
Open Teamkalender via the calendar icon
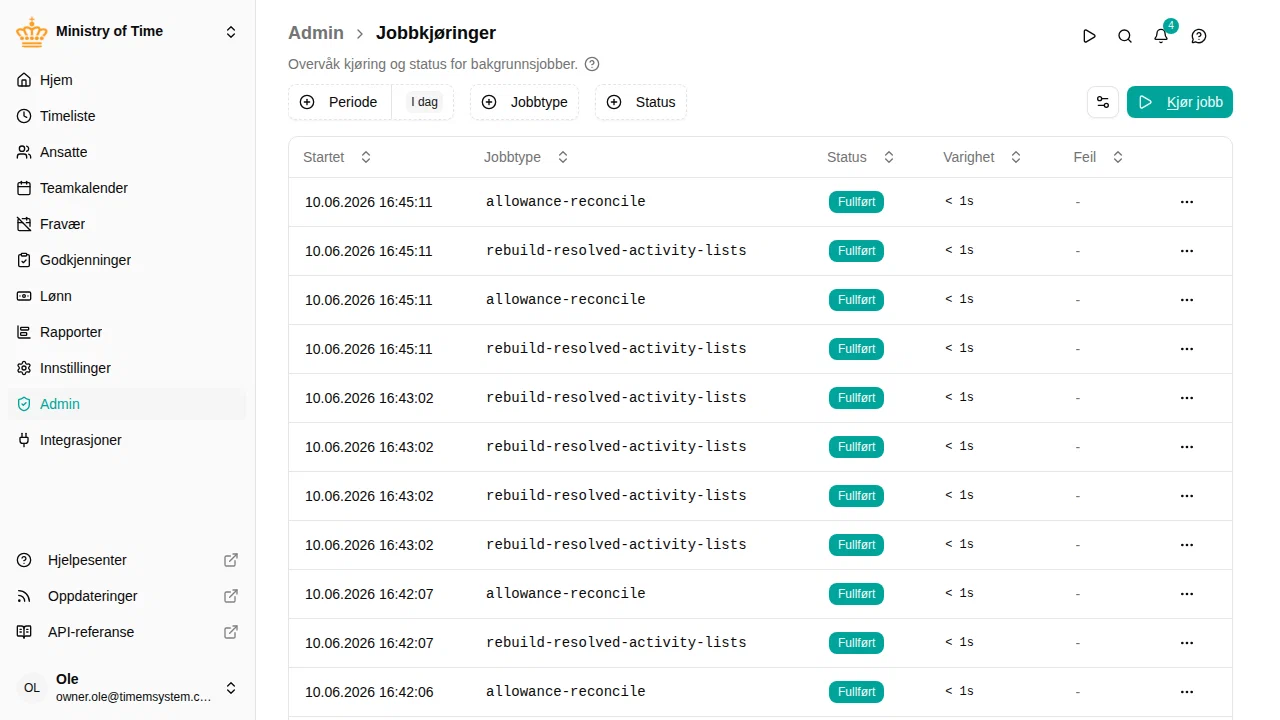24,188
